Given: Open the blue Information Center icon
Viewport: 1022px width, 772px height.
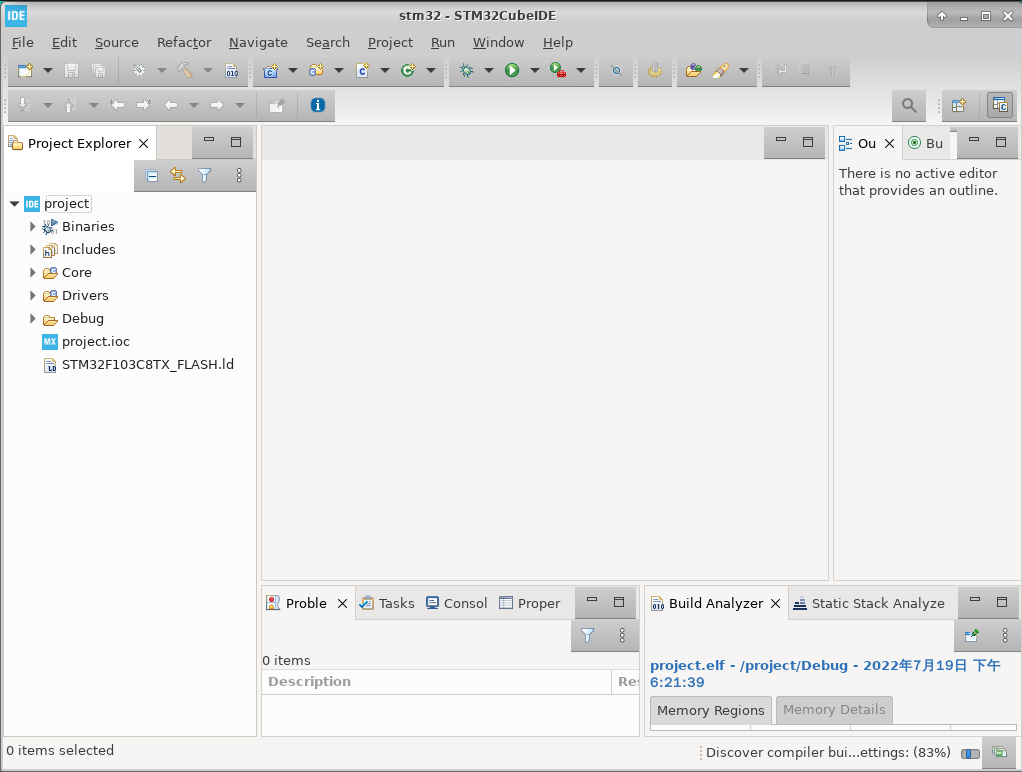Looking at the screenshot, I should click(x=317, y=105).
